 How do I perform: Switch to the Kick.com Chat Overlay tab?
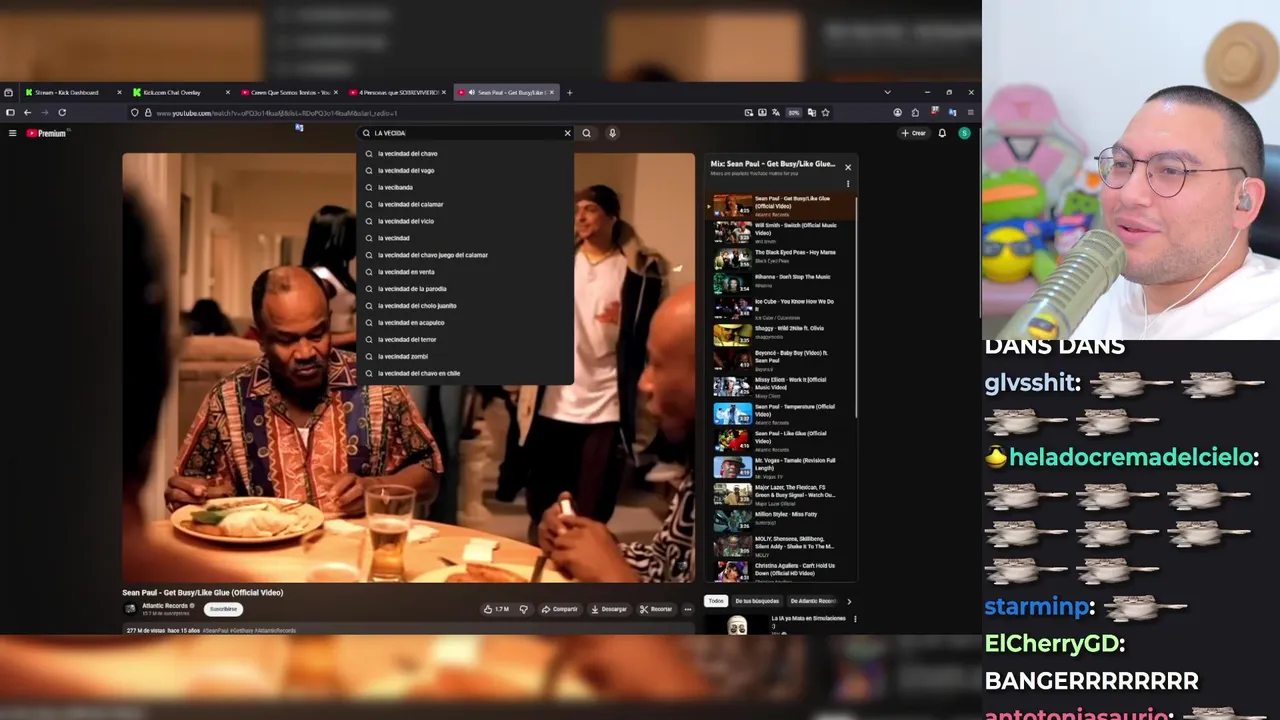[x=181, y=92]
